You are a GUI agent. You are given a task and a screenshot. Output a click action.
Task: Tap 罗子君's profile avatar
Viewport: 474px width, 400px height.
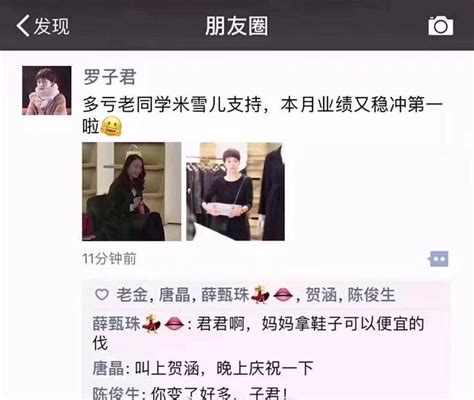tap(47, 91)
